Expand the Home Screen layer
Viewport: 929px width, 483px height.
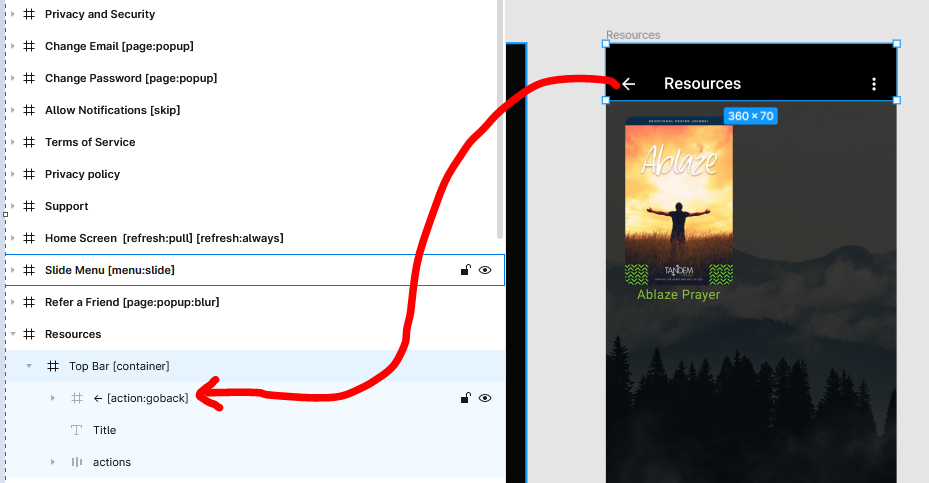point(12,238)
